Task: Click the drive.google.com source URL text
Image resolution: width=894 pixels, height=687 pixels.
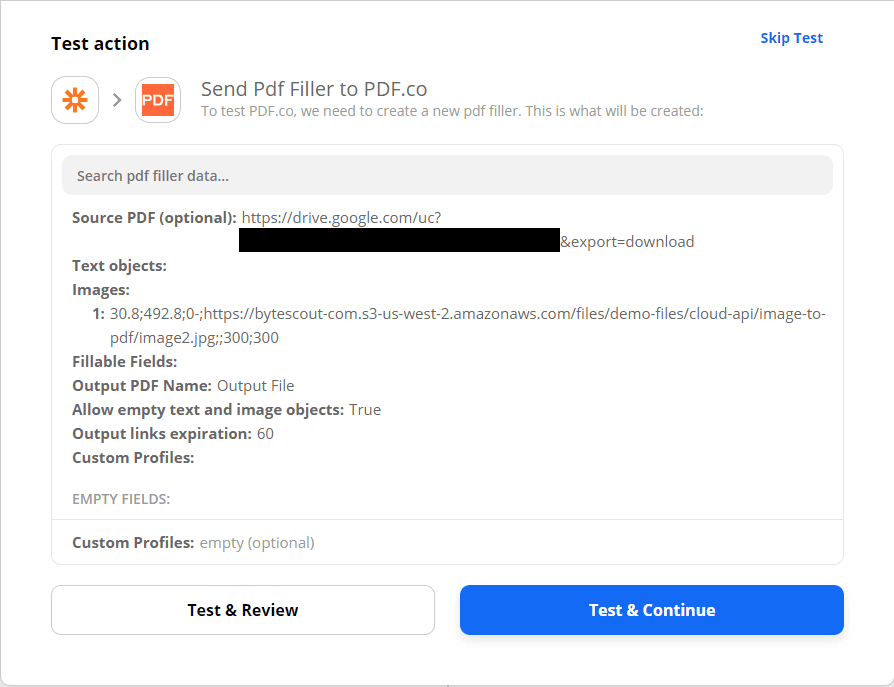Action: click(x=341, y=217)
